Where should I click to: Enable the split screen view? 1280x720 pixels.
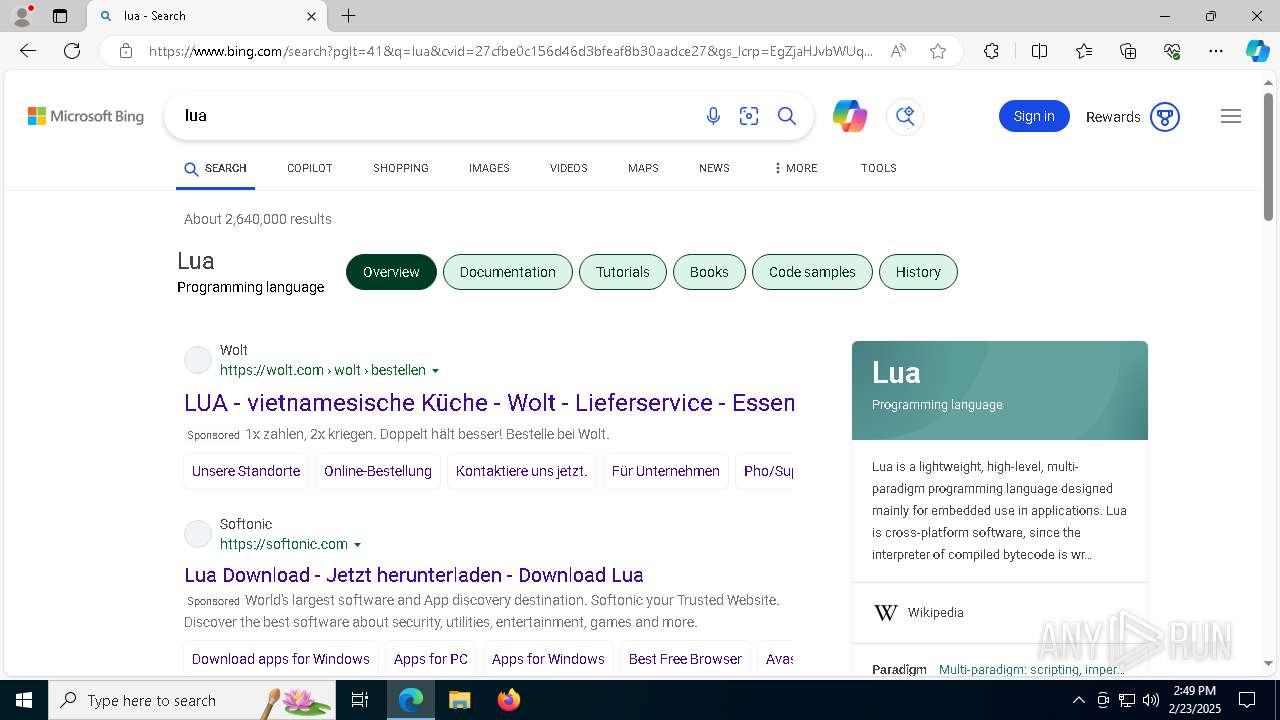(x=1039, y=51)
